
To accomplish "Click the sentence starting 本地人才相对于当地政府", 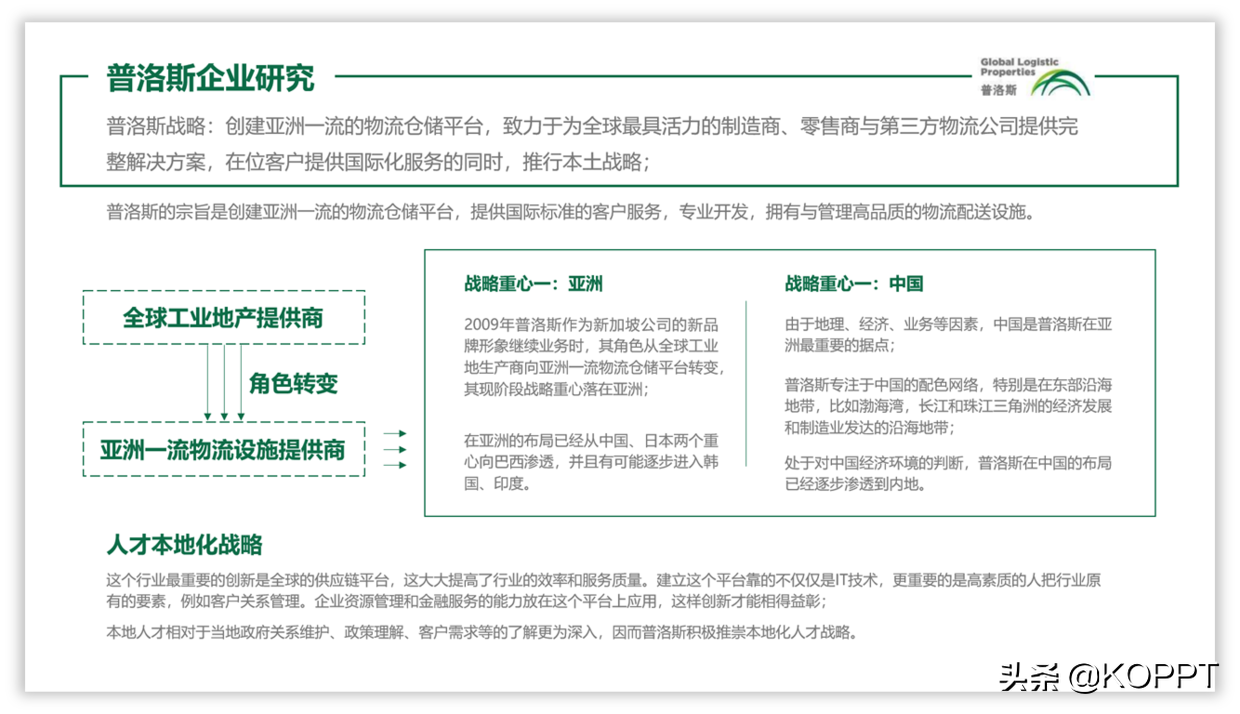I will (x=482, y=632).
